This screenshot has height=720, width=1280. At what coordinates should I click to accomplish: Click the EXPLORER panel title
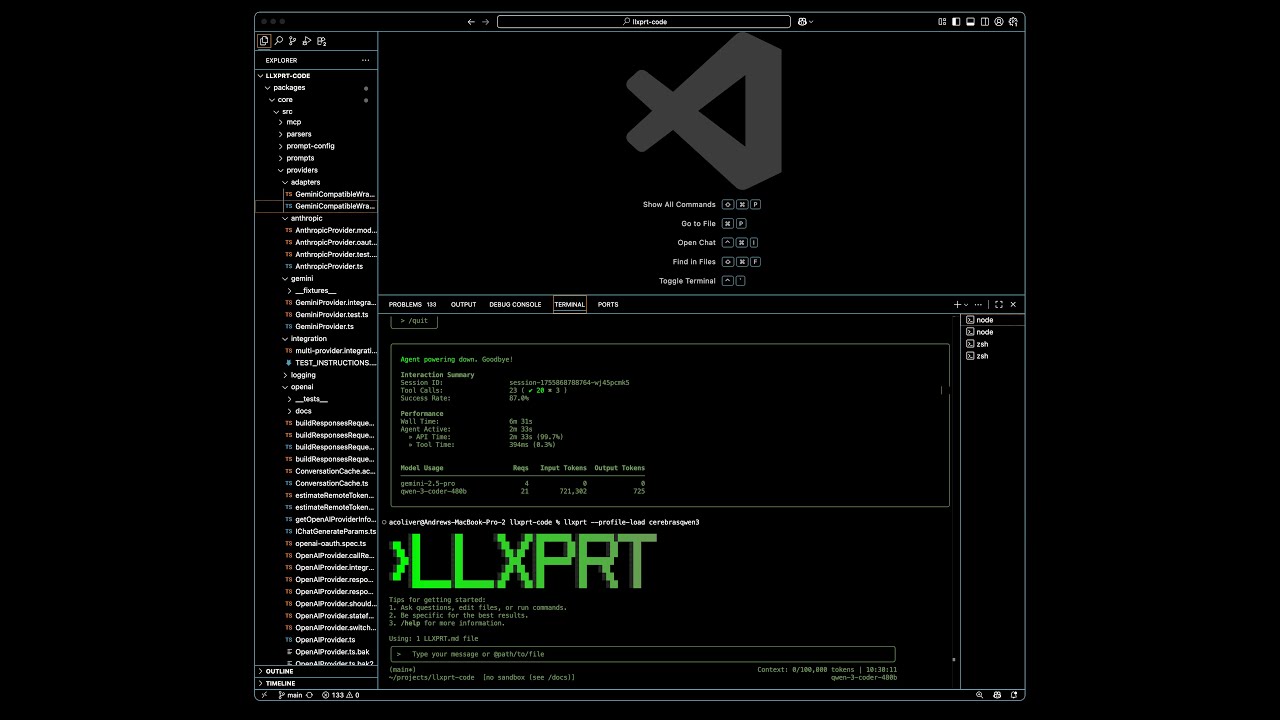pyautogui.click(x=281, y=60)
